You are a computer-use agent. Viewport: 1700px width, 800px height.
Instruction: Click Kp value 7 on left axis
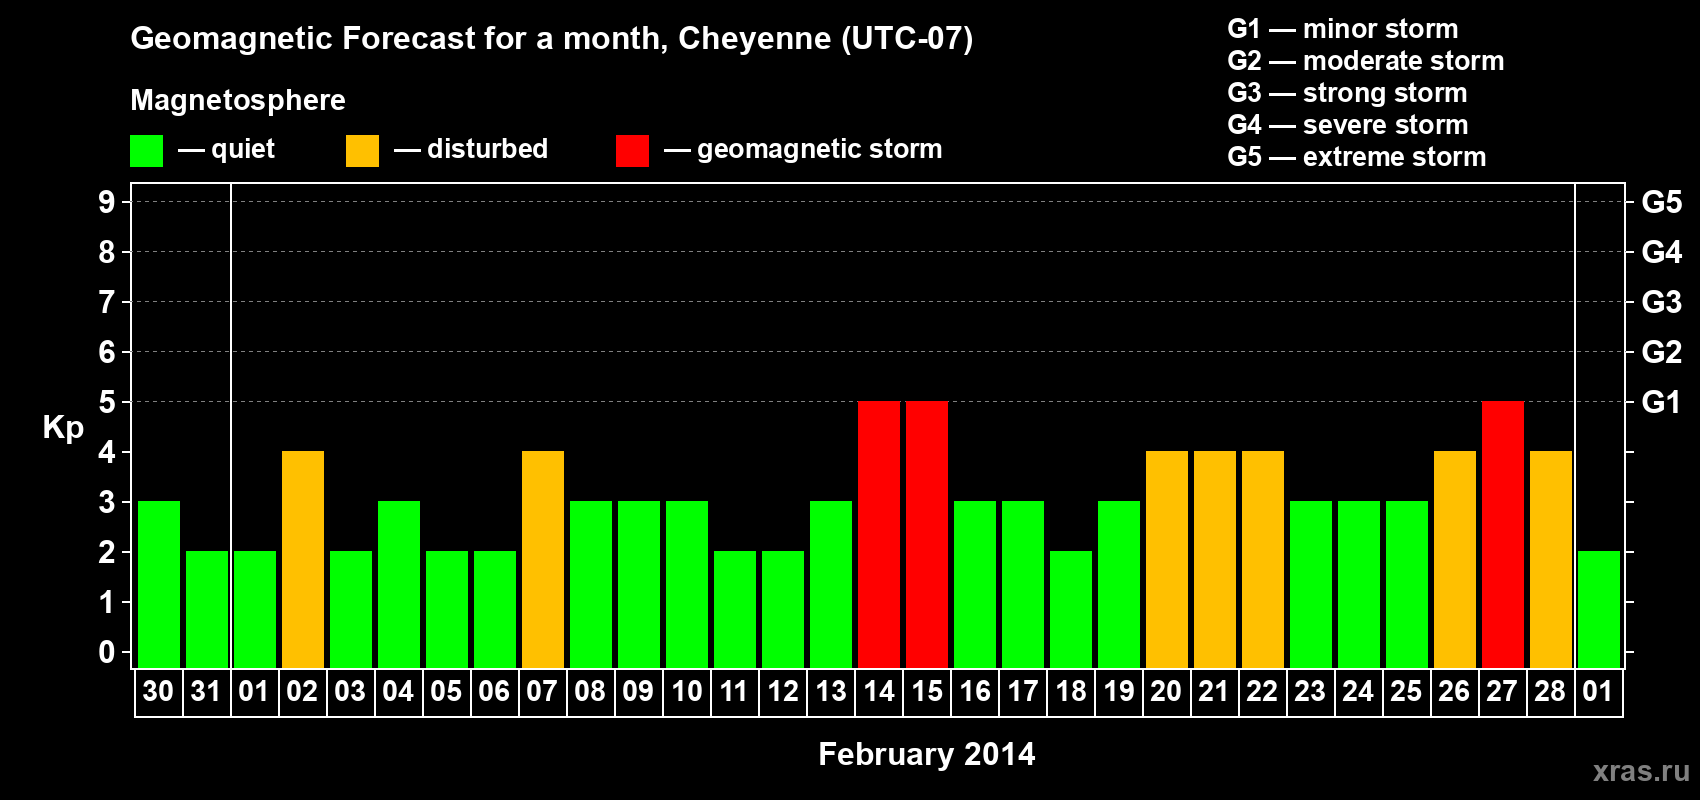click(107, 302)
